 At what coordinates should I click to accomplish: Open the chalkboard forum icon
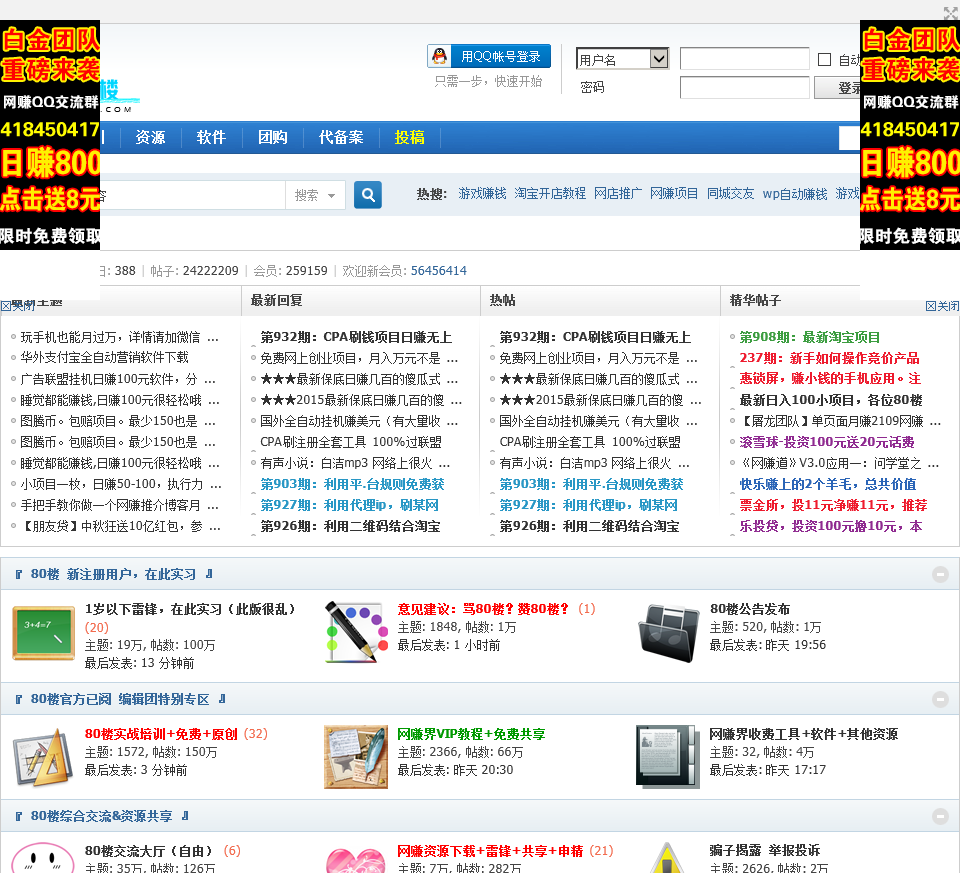point(44,634)
